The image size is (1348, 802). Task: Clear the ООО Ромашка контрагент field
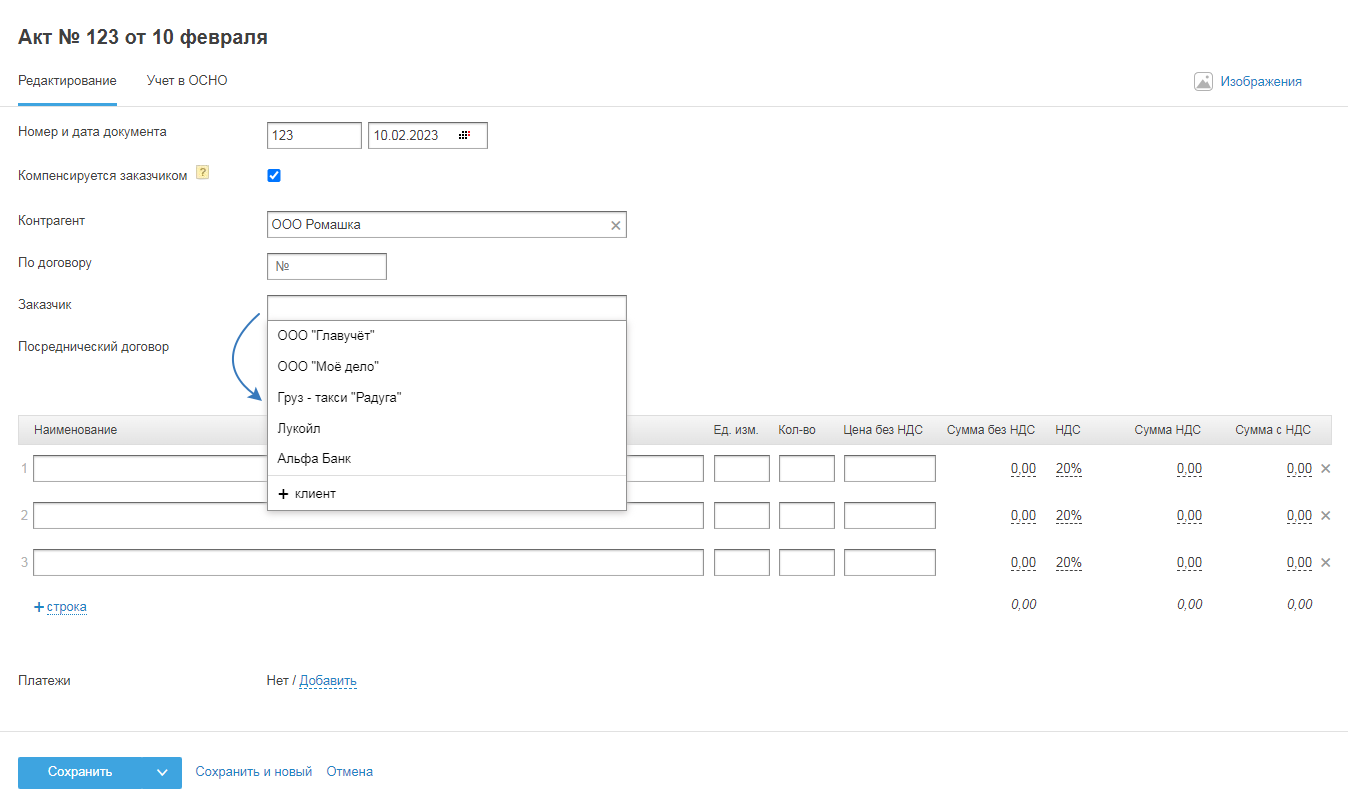616,226
